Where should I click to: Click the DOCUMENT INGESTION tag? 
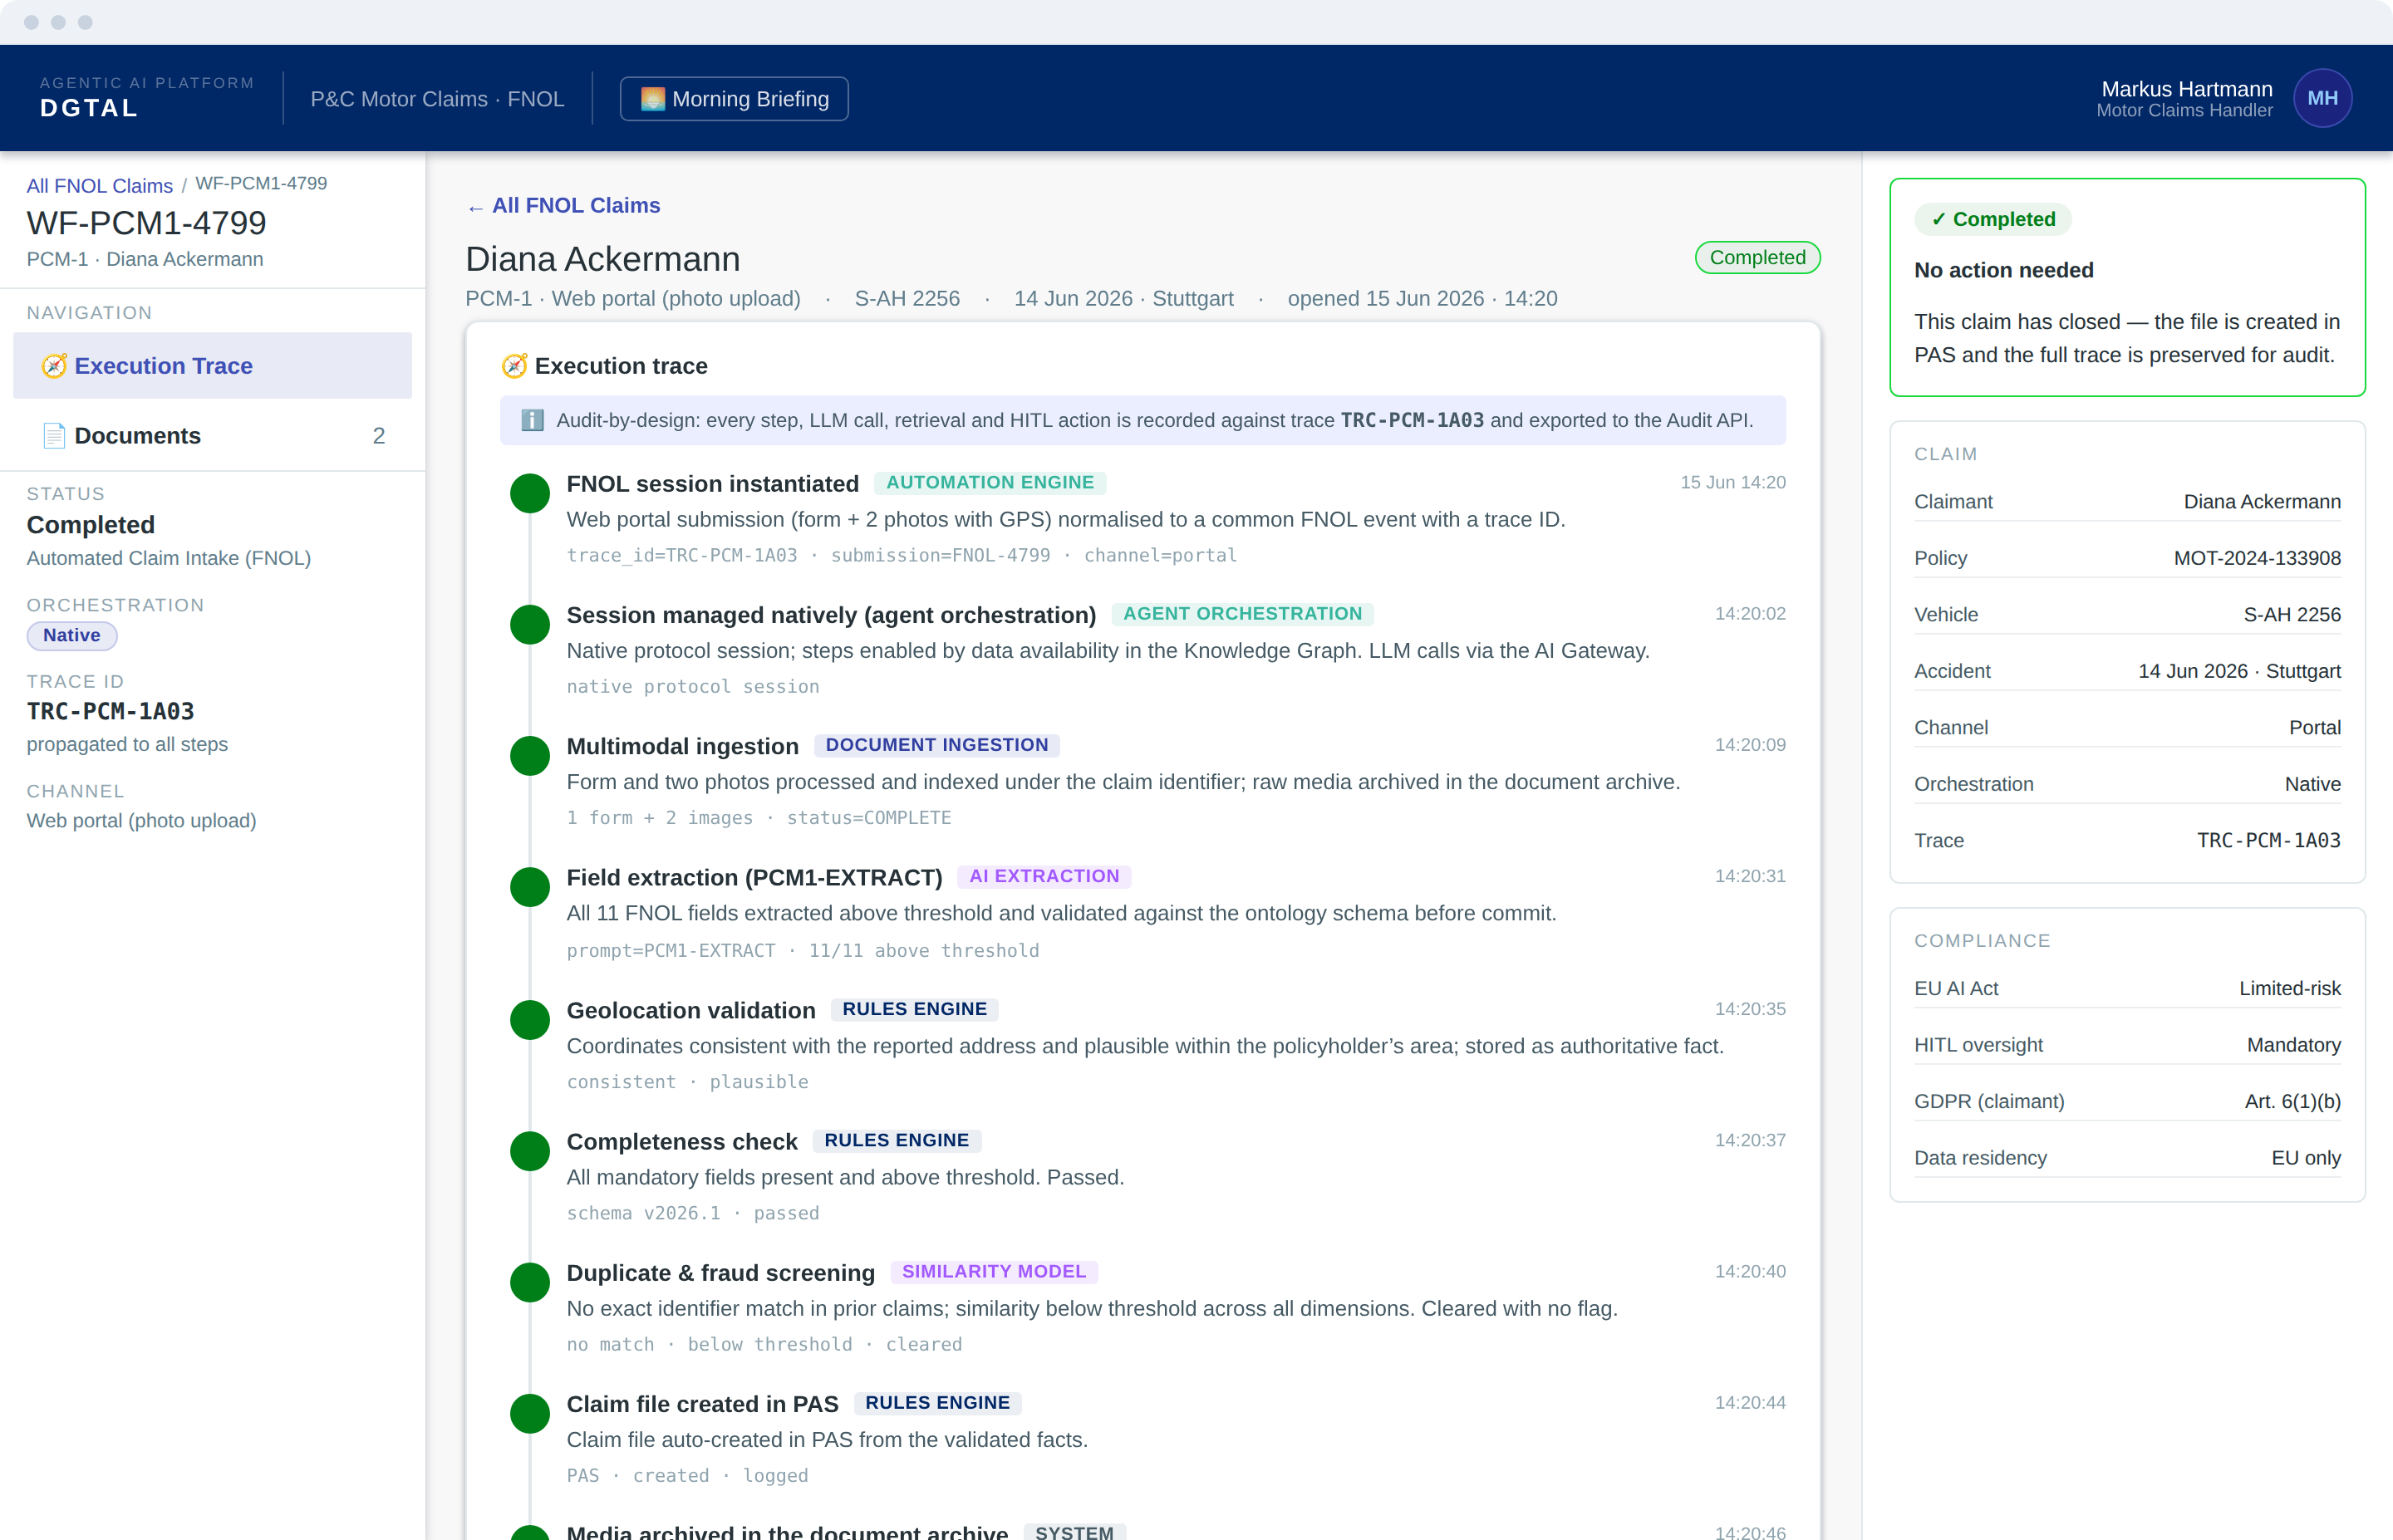[937, 745]
